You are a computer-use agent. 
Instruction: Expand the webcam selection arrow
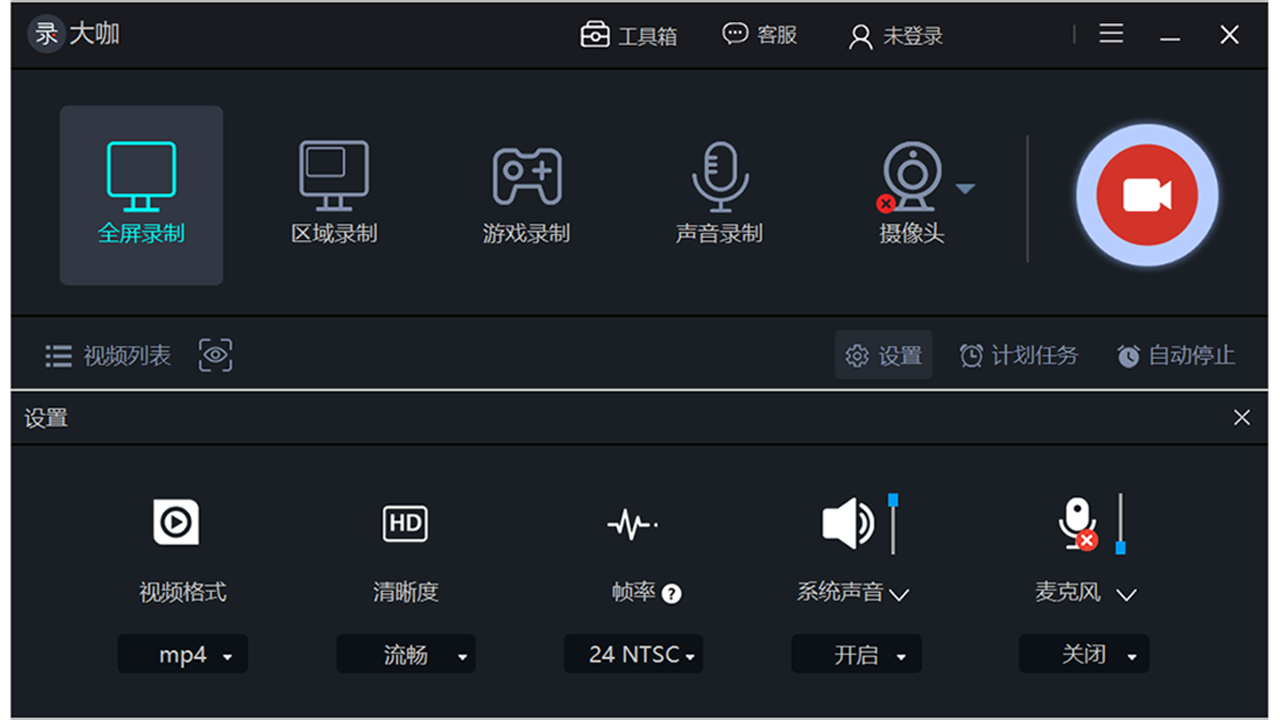pyautogui.click(x=966, y=186)
